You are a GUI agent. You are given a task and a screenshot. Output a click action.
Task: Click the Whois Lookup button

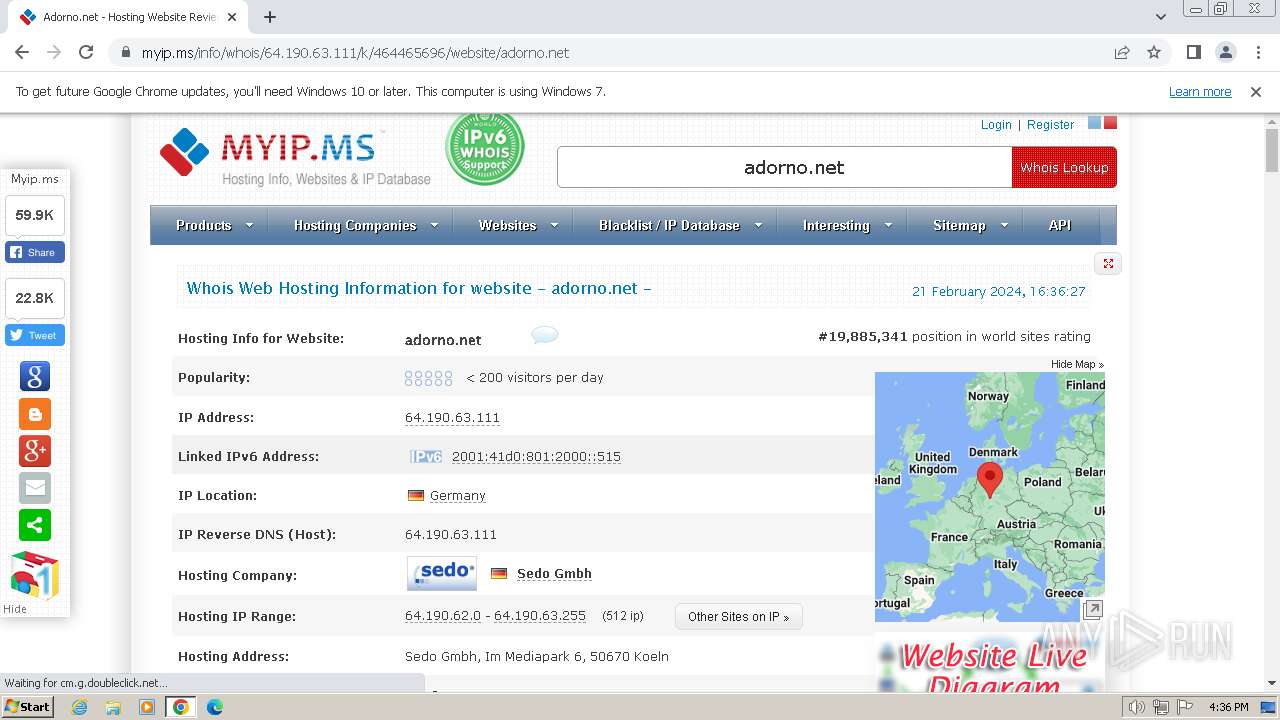tap(1064, 167)
